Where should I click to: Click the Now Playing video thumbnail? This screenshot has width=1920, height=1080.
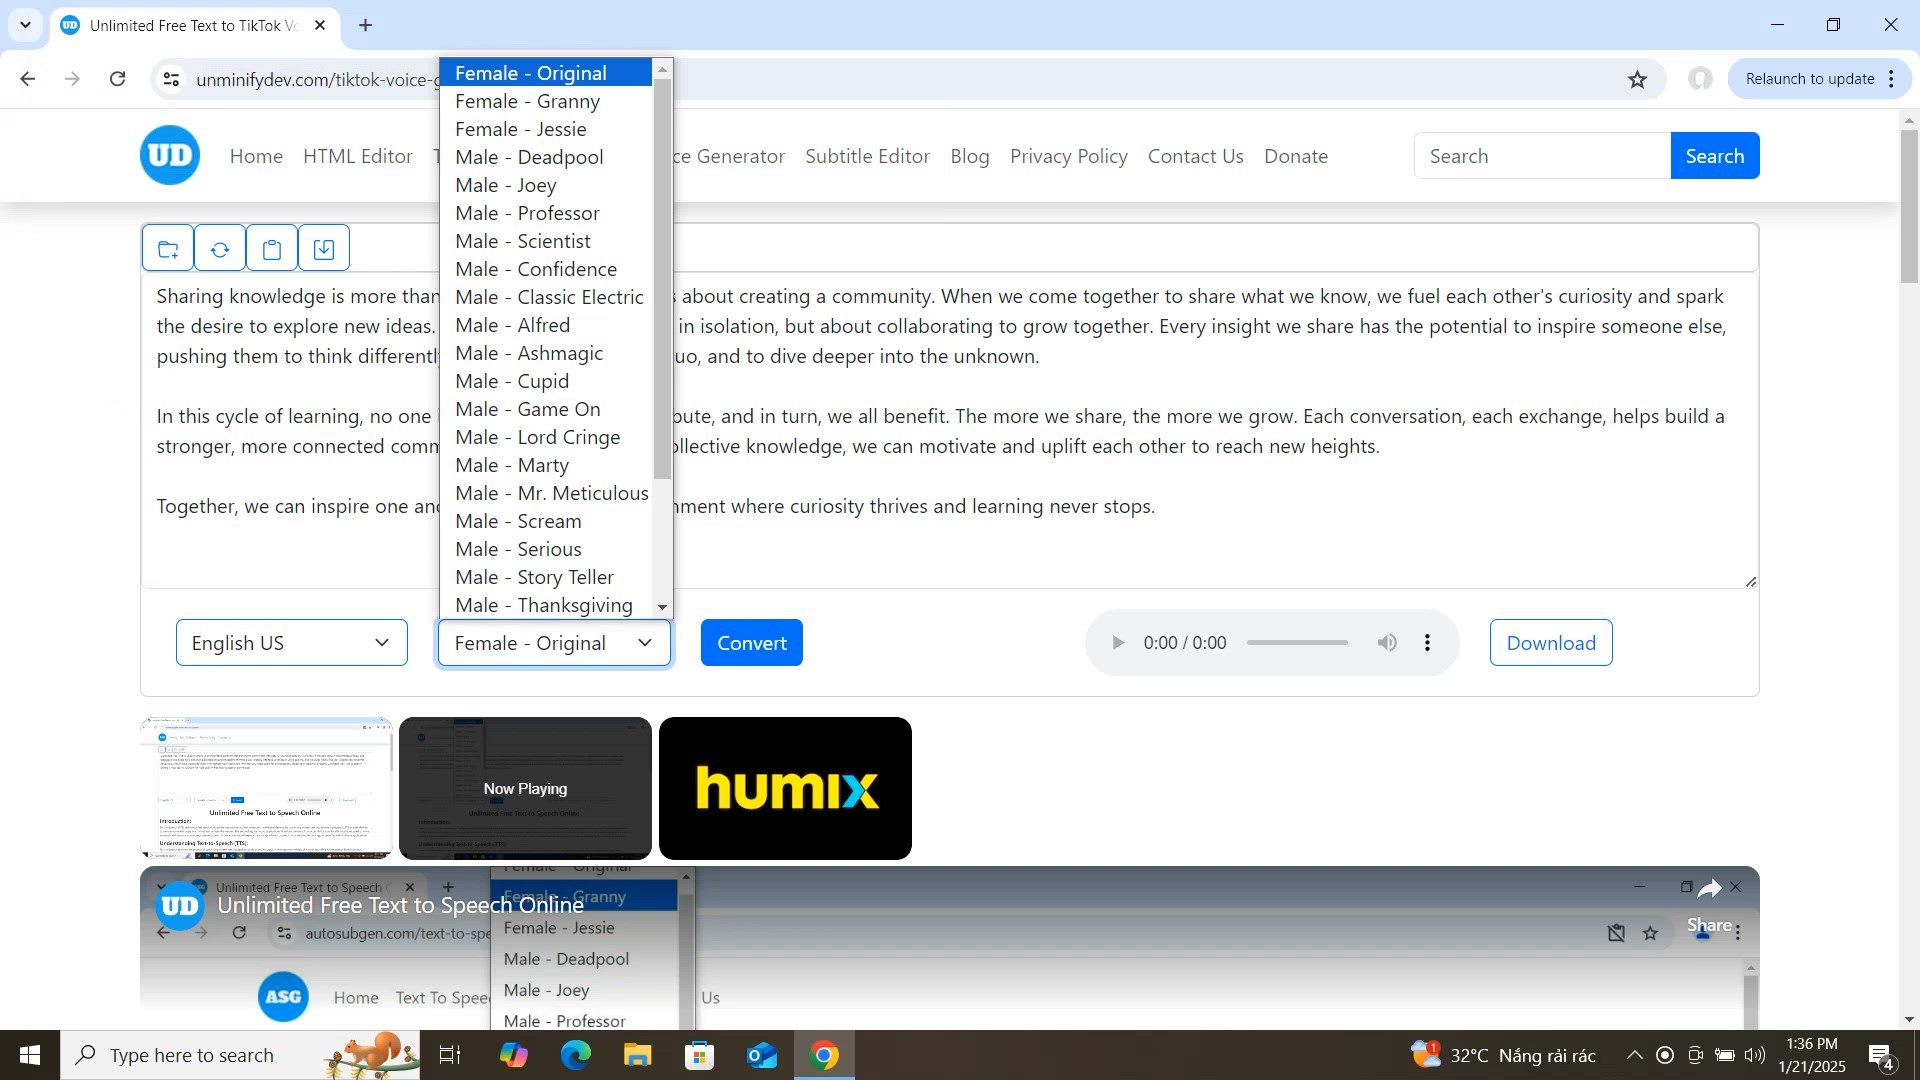[x=525, y=788]
